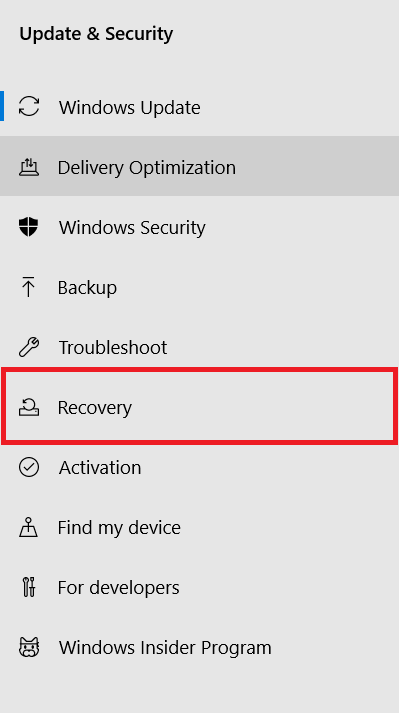Click the Recovery drive icon
Image resolution: width=399 pixels, height=713 pixels.
(29, 407)
